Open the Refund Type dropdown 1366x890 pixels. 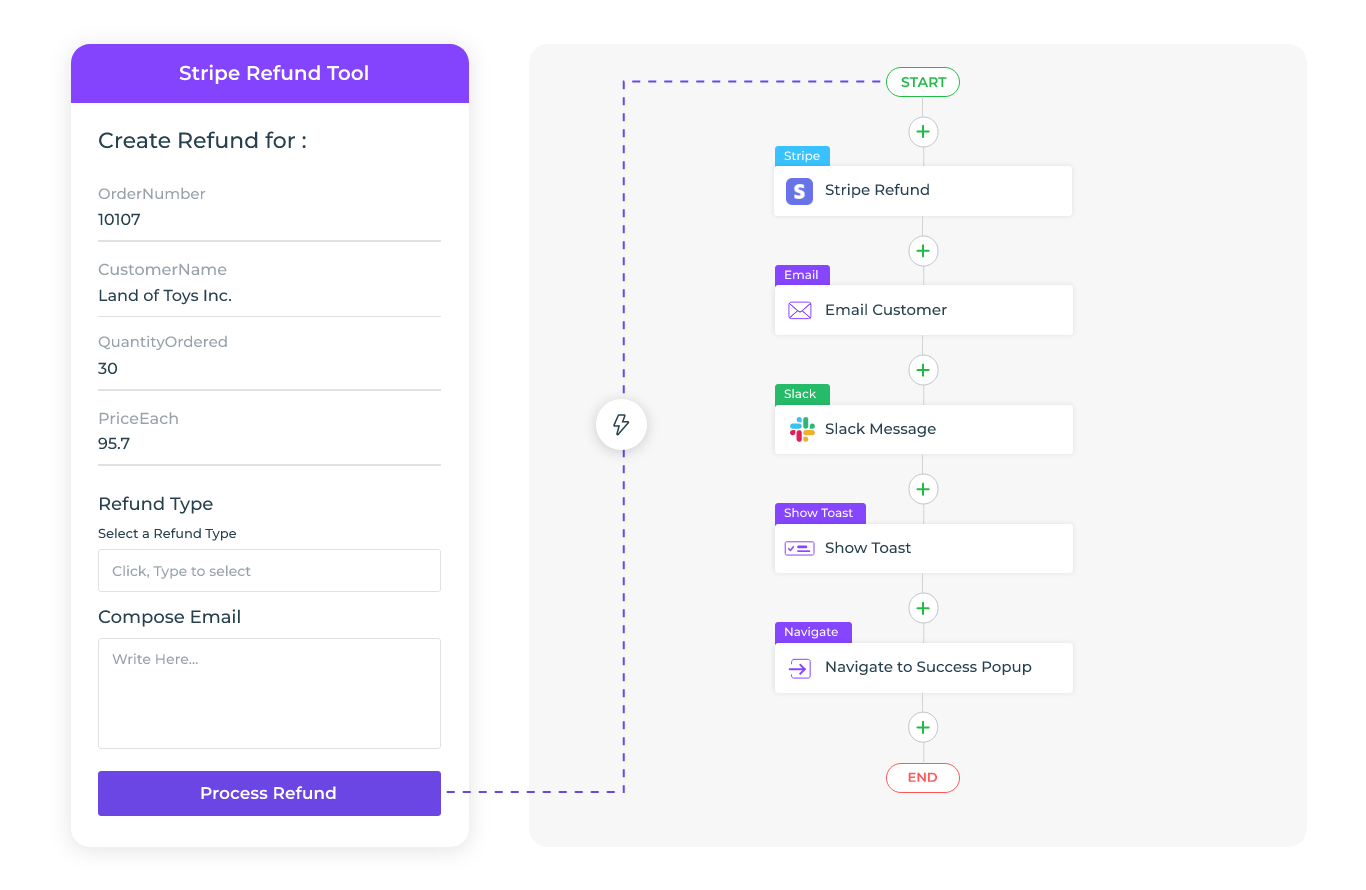click(269, 571)
